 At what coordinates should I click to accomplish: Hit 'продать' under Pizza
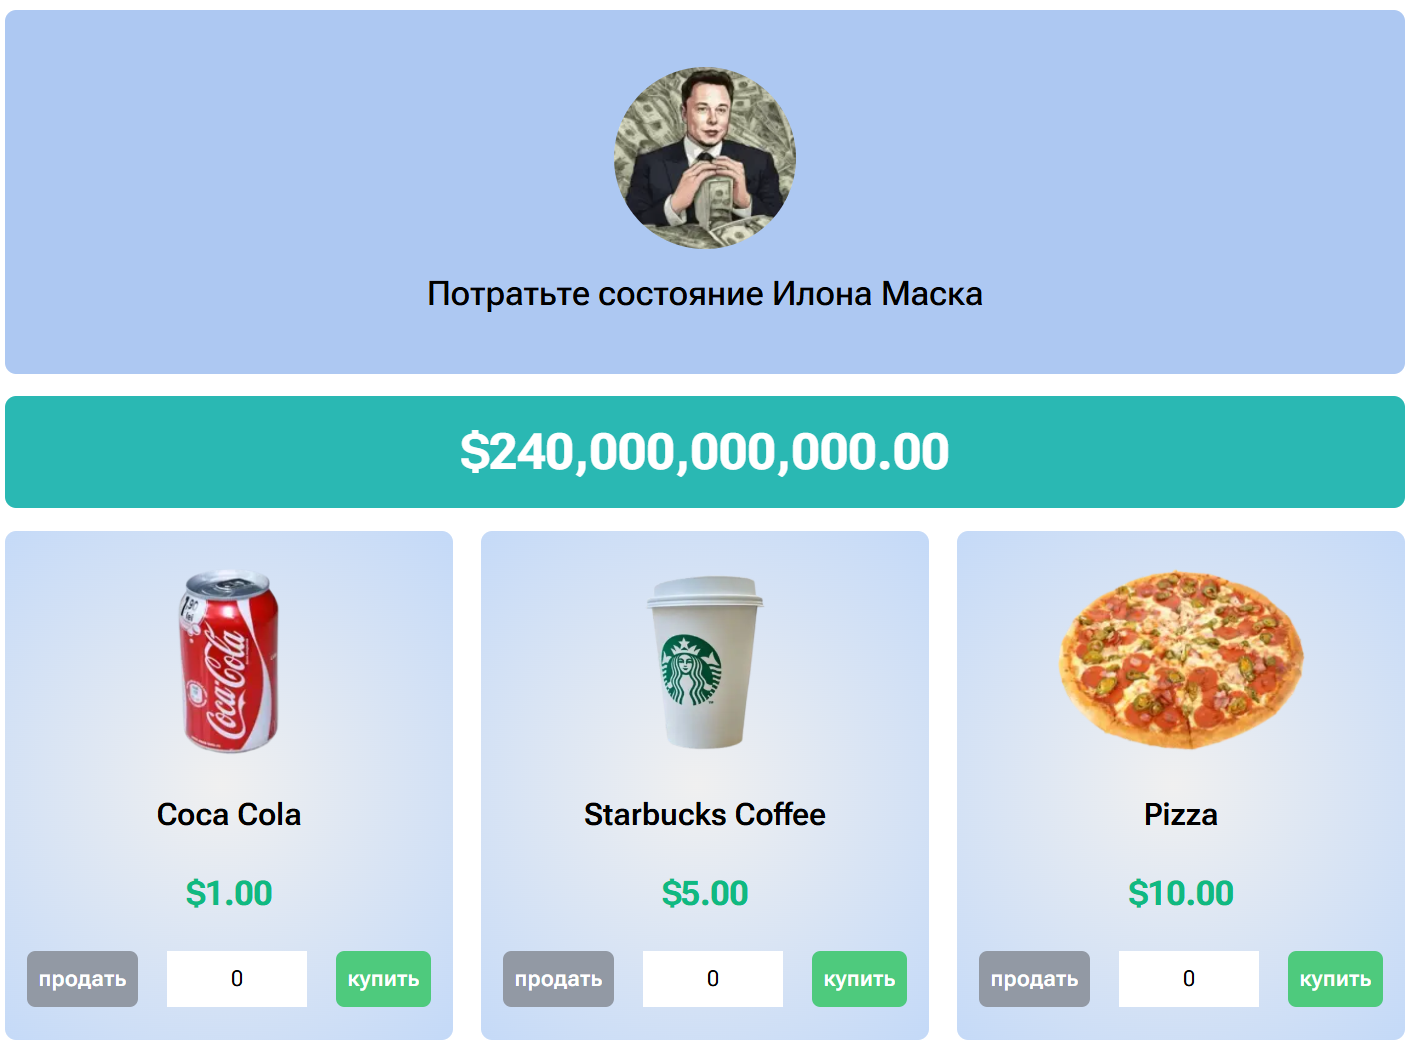[1034, 979]
